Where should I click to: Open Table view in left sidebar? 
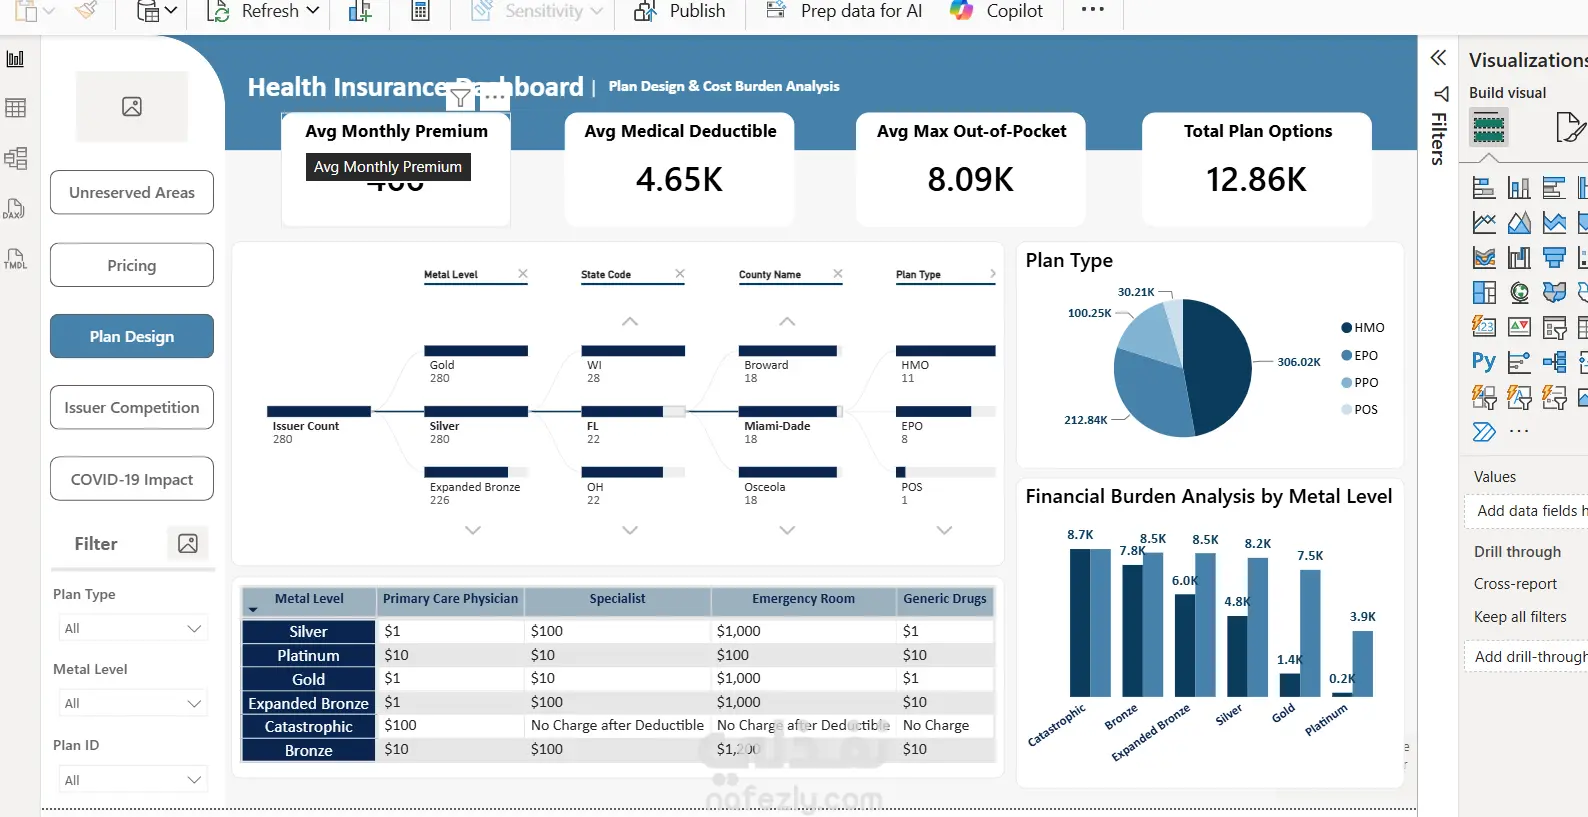click(x=15, y=108)
